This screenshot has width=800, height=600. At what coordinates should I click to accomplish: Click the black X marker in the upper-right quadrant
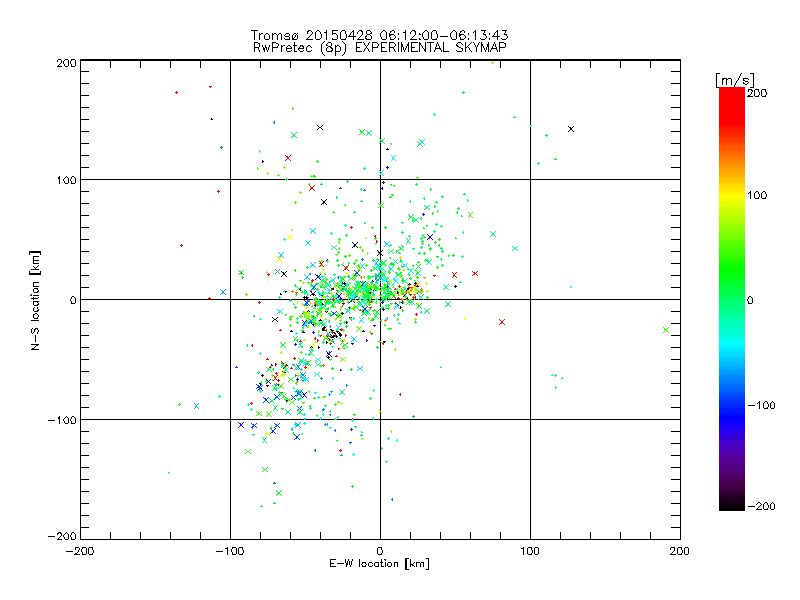coord(571,129)
